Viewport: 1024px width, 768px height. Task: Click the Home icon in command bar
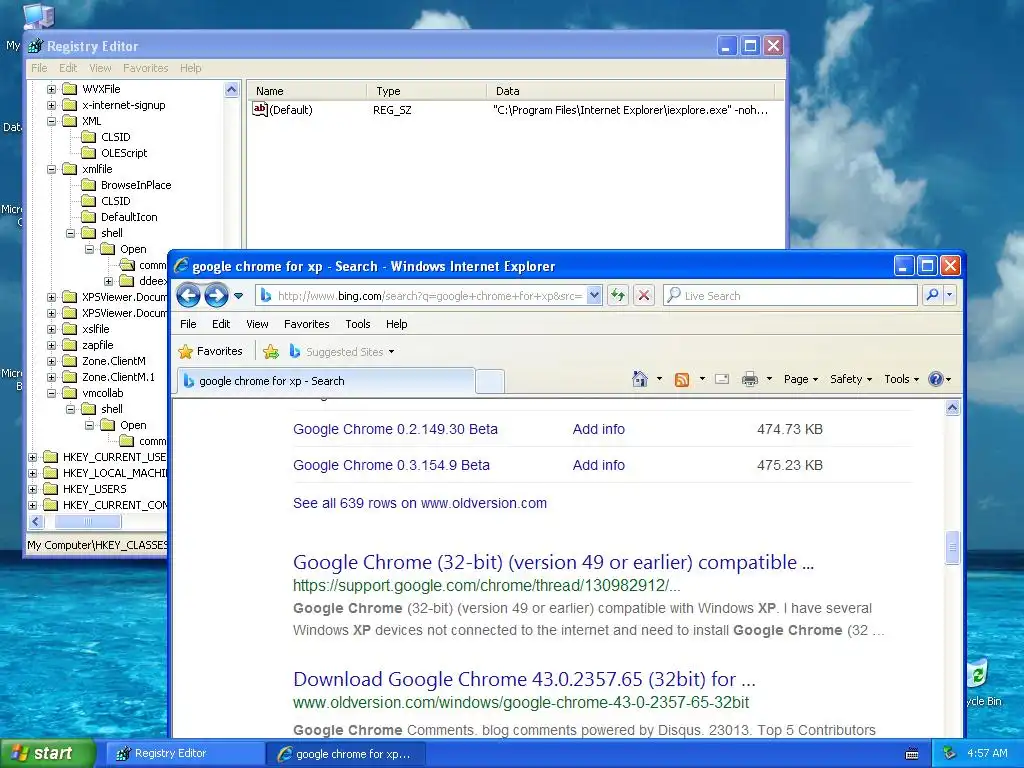click(x=640, y=379)
